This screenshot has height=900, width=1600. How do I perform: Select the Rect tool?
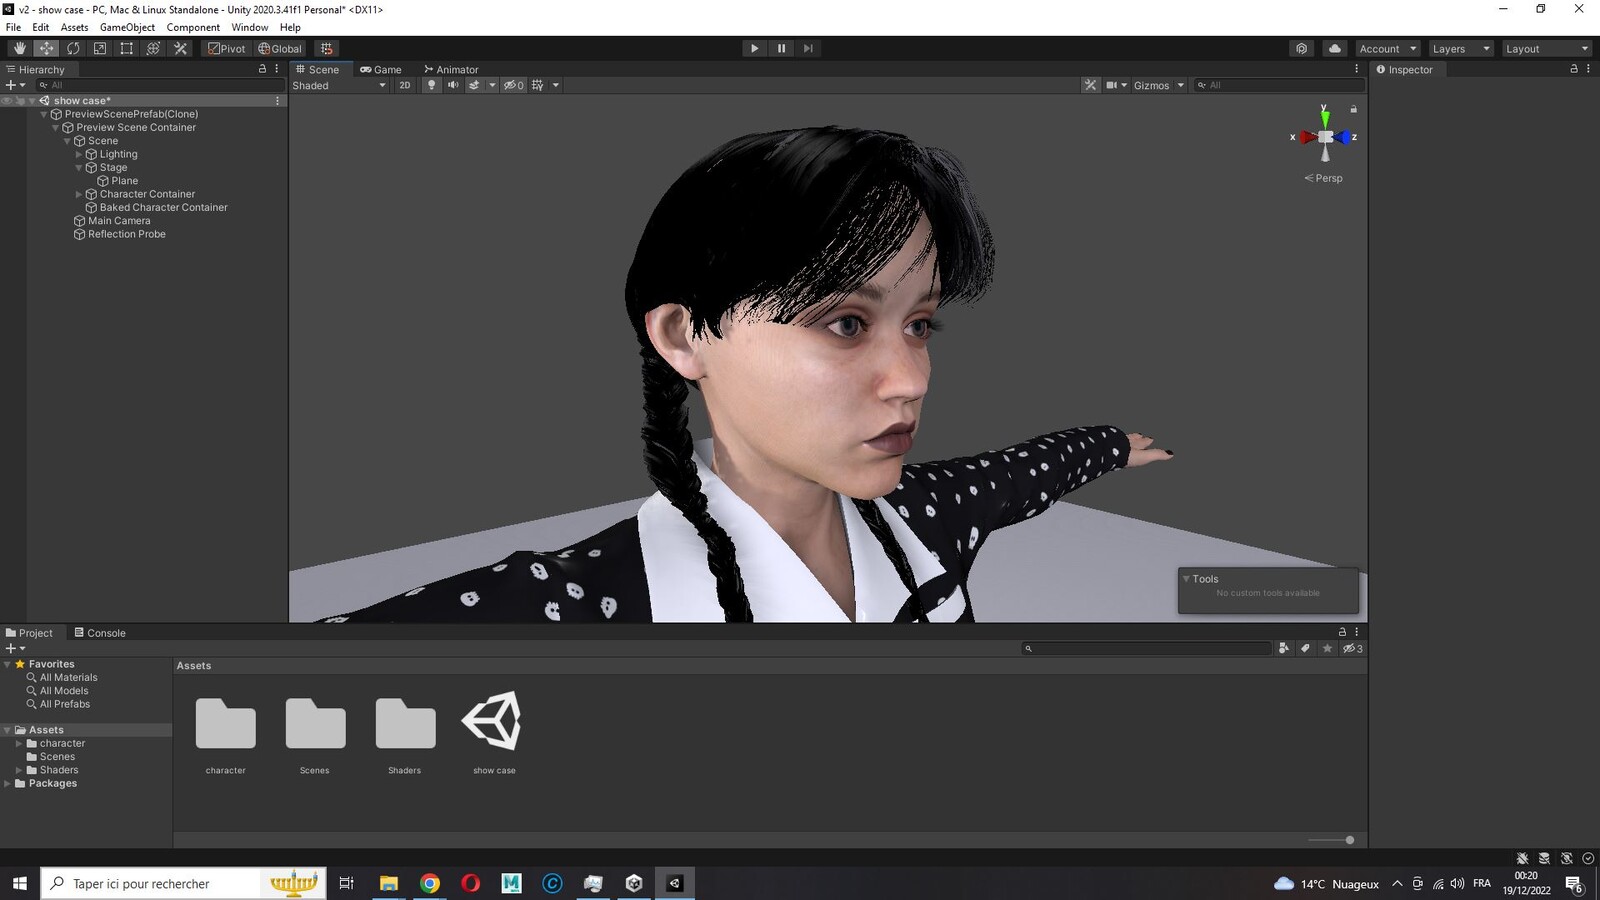pyautogui.click(x=126, y=48)
